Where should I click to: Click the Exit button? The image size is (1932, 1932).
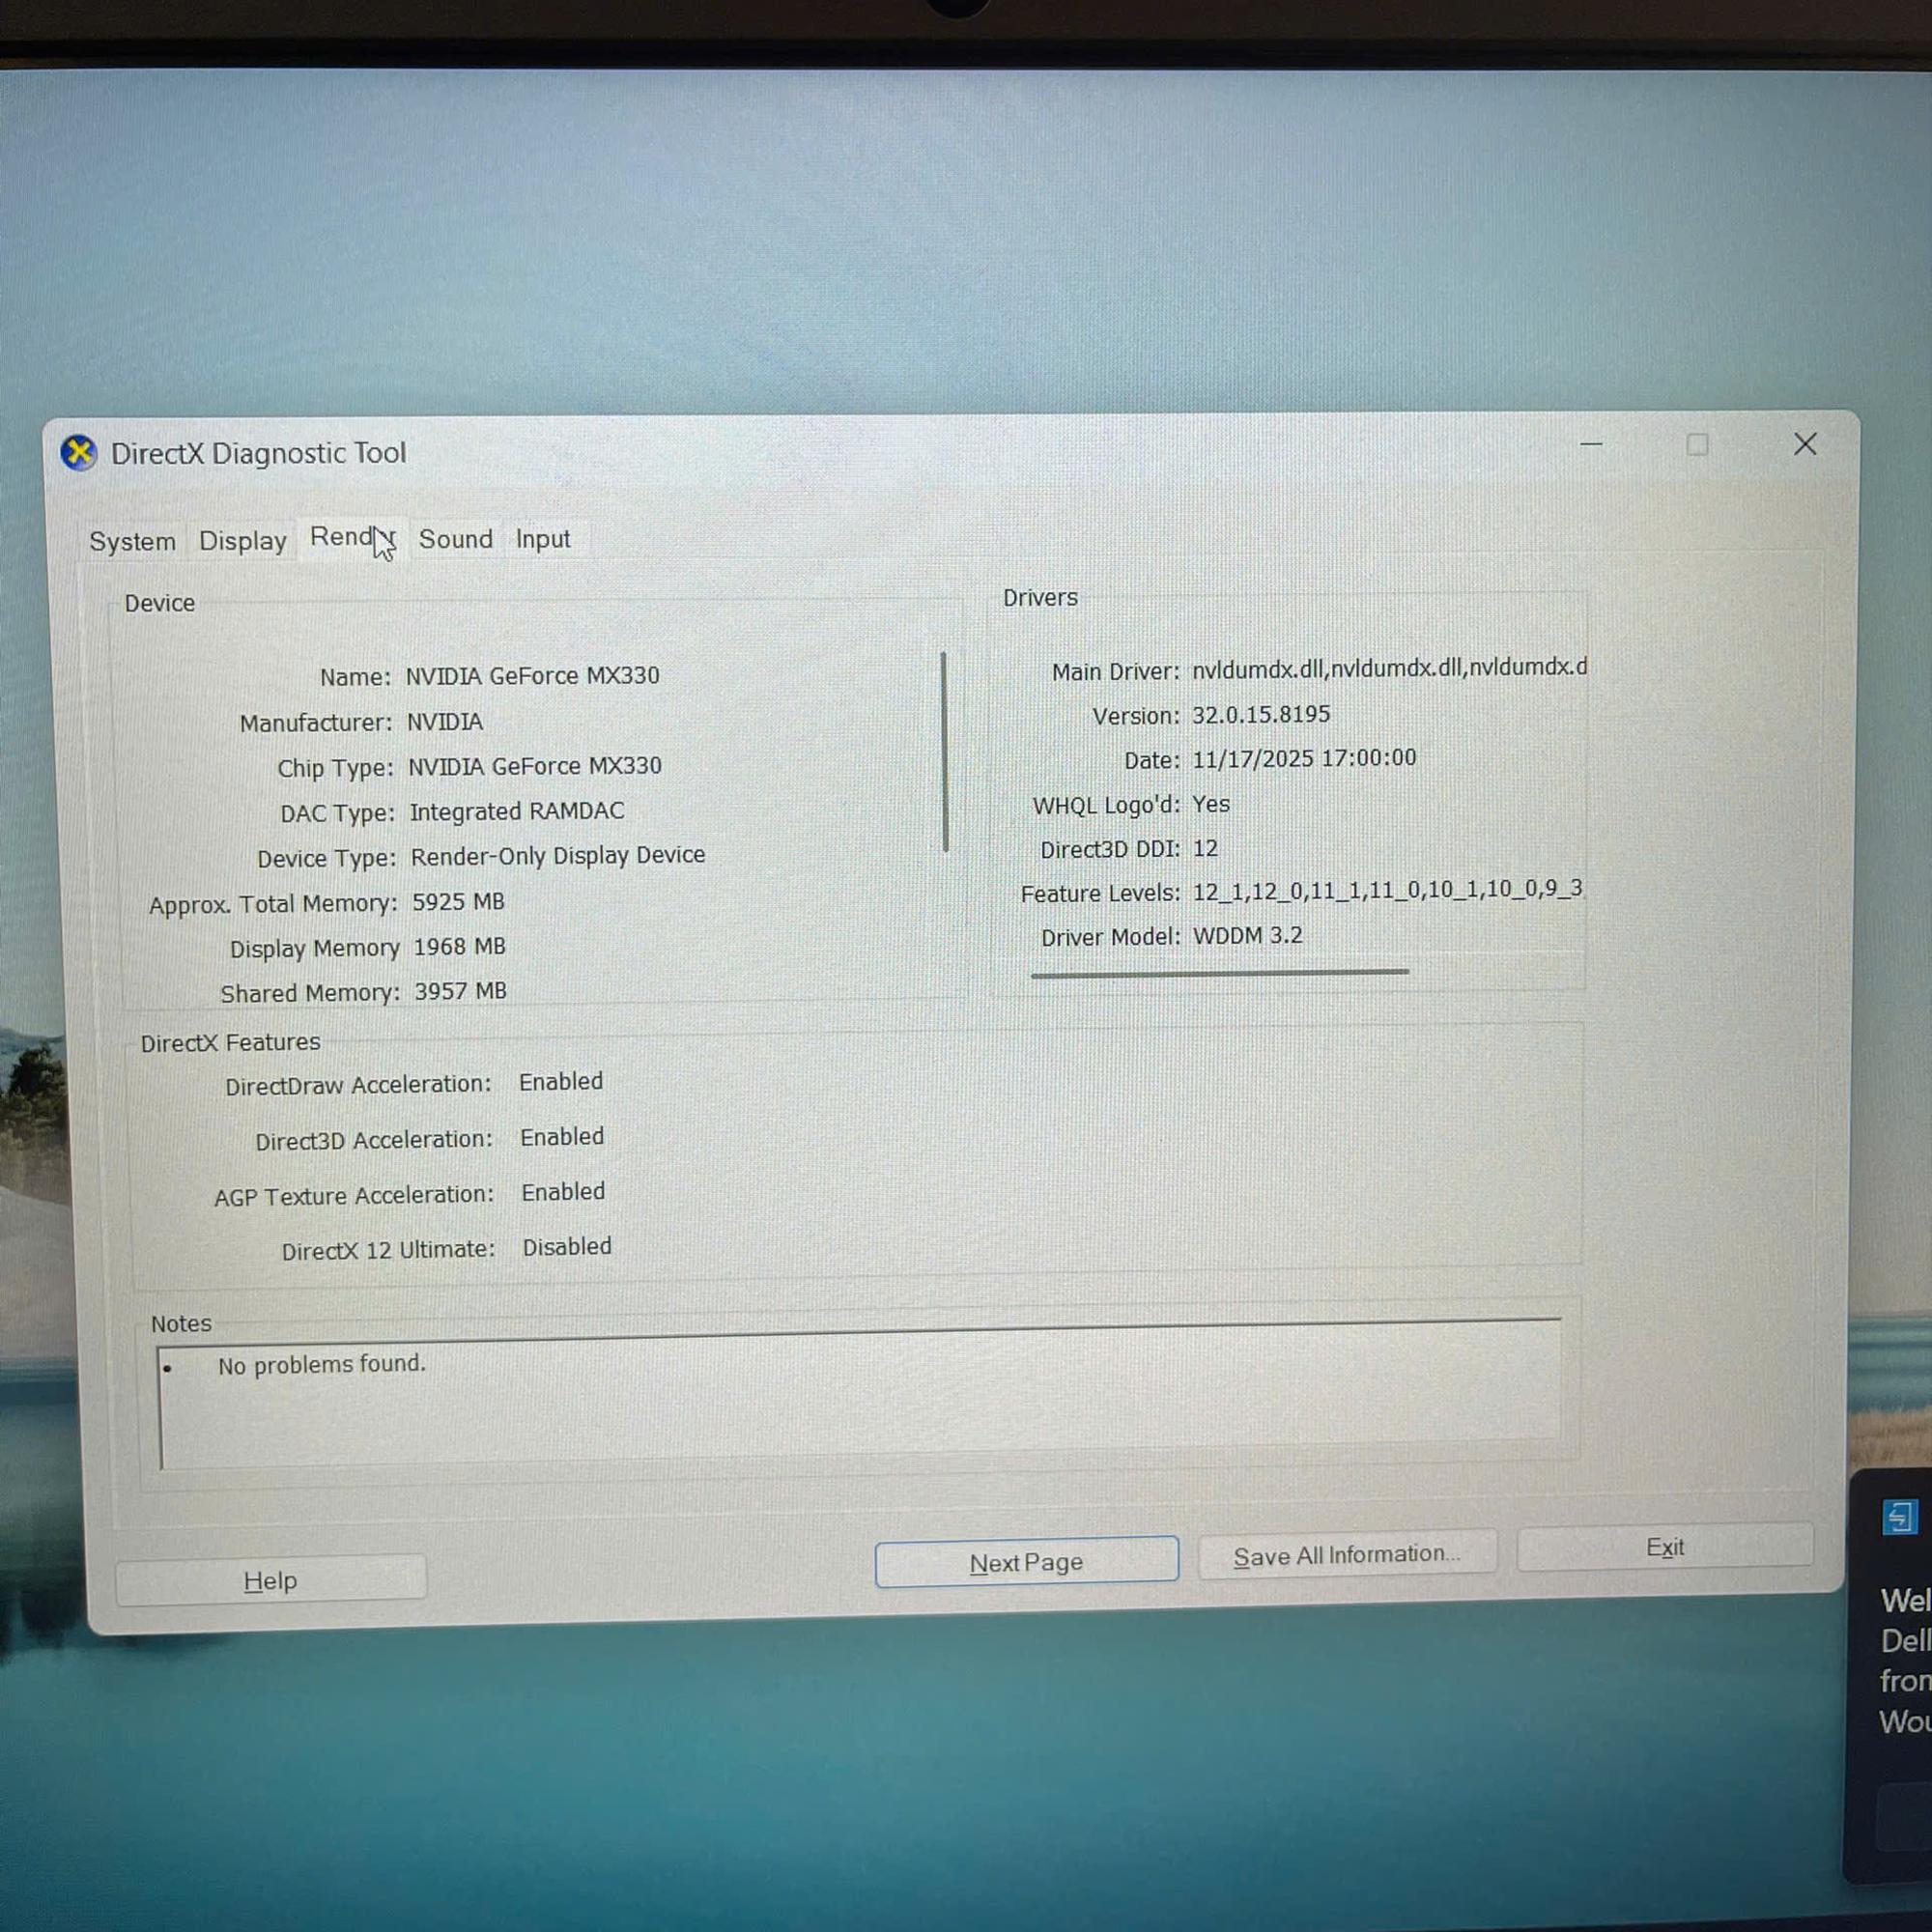click(x=1665, y=1547)
